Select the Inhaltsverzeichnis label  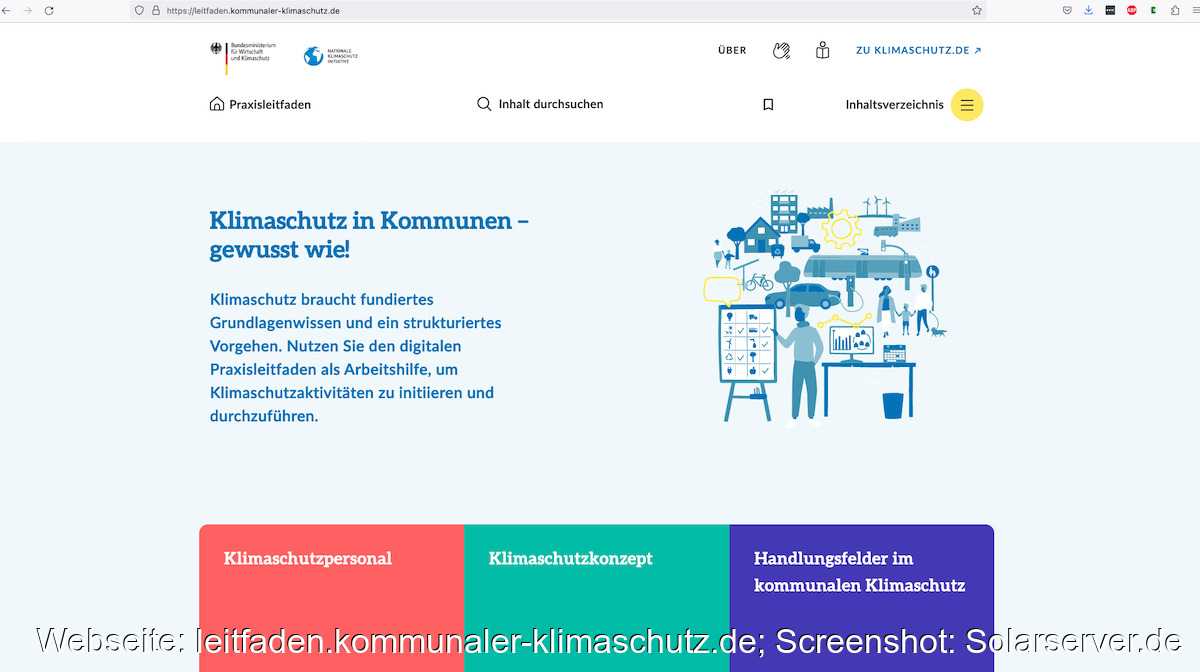pyautogui.click(x=894, y=105)
